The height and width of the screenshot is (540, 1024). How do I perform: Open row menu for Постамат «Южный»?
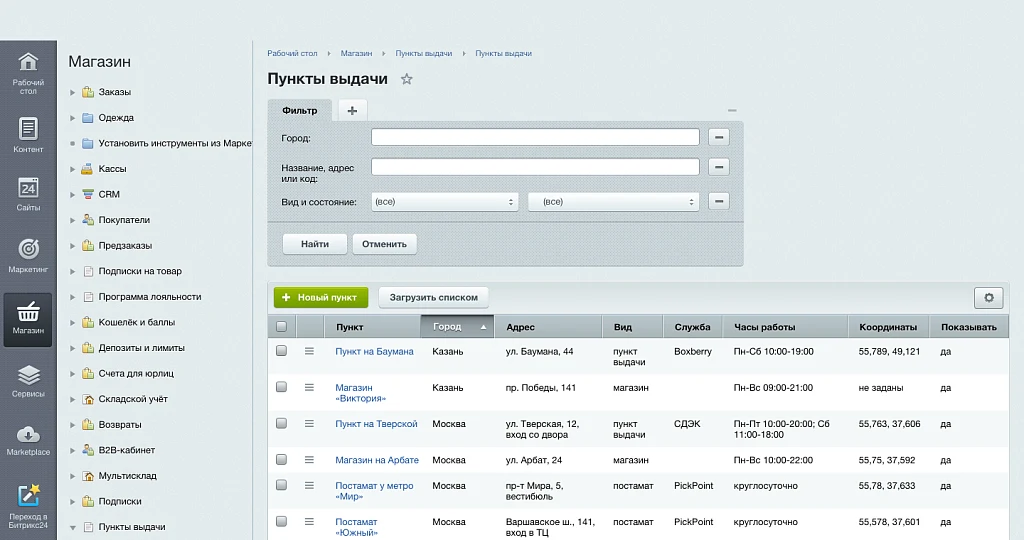(309, 522)
